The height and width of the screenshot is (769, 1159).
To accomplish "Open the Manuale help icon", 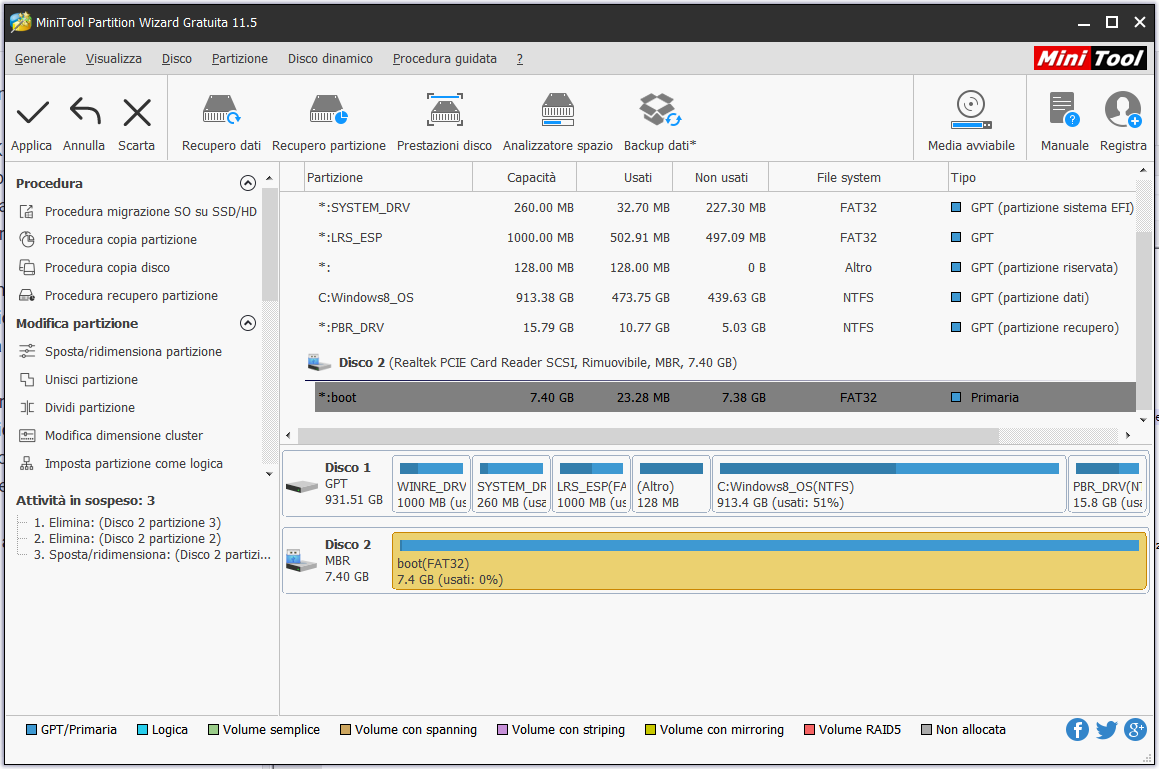I will click(1064, 110).
